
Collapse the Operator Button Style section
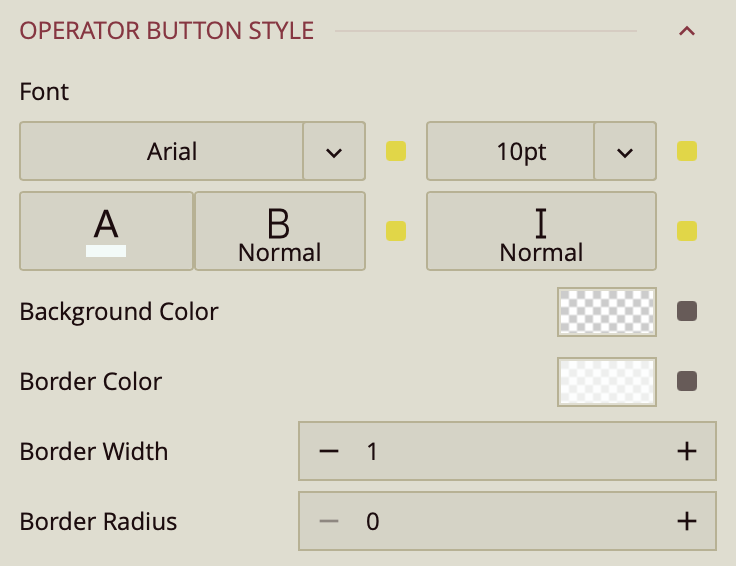point(686,31)
